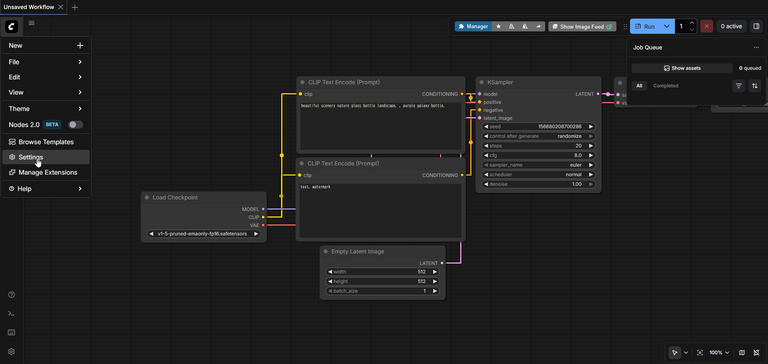Click the fit-view icon in the canvas toolbar
This screenshot has width=768, height=364.
(x=699, y=352)
